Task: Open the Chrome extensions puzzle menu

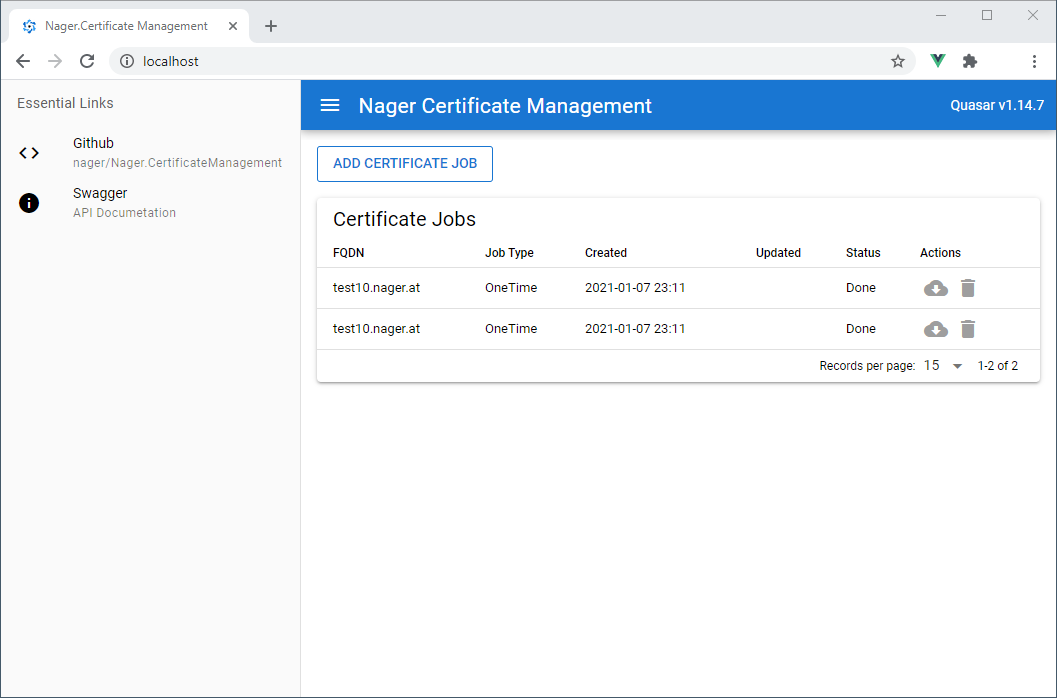Action: click(x=970, y=61)
